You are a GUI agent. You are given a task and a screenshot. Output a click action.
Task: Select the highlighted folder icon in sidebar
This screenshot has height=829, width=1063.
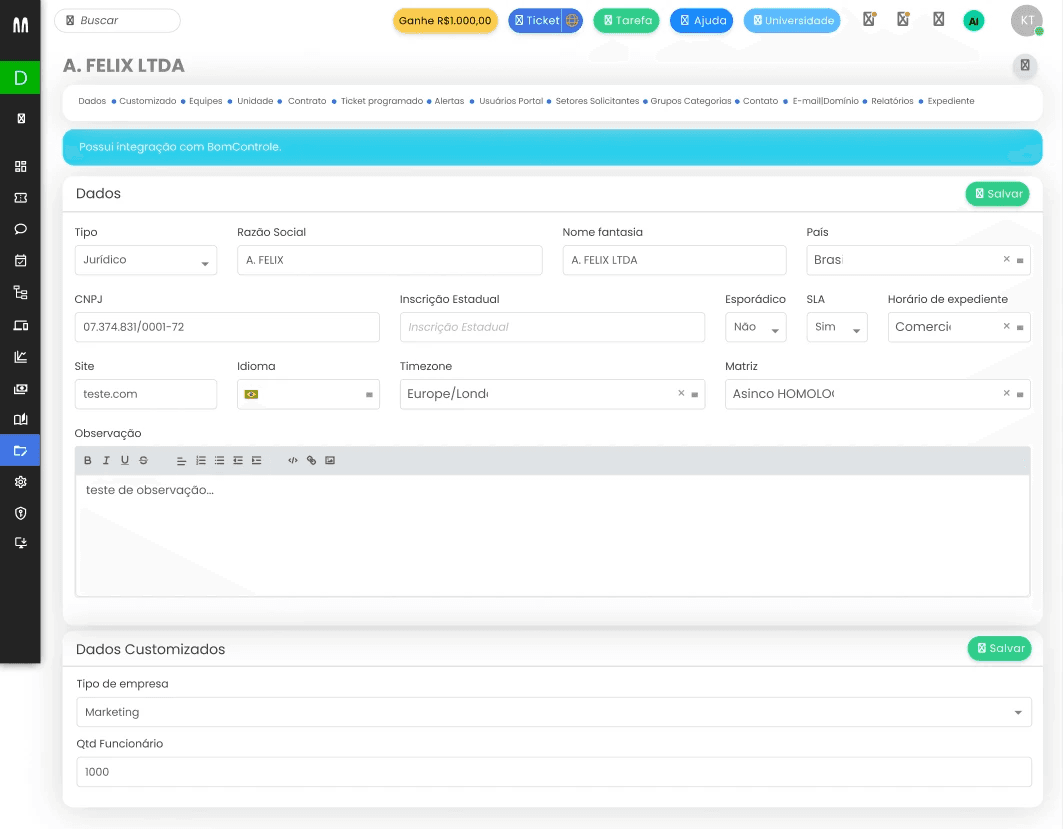pyautogui.click(x=20, y=450)
